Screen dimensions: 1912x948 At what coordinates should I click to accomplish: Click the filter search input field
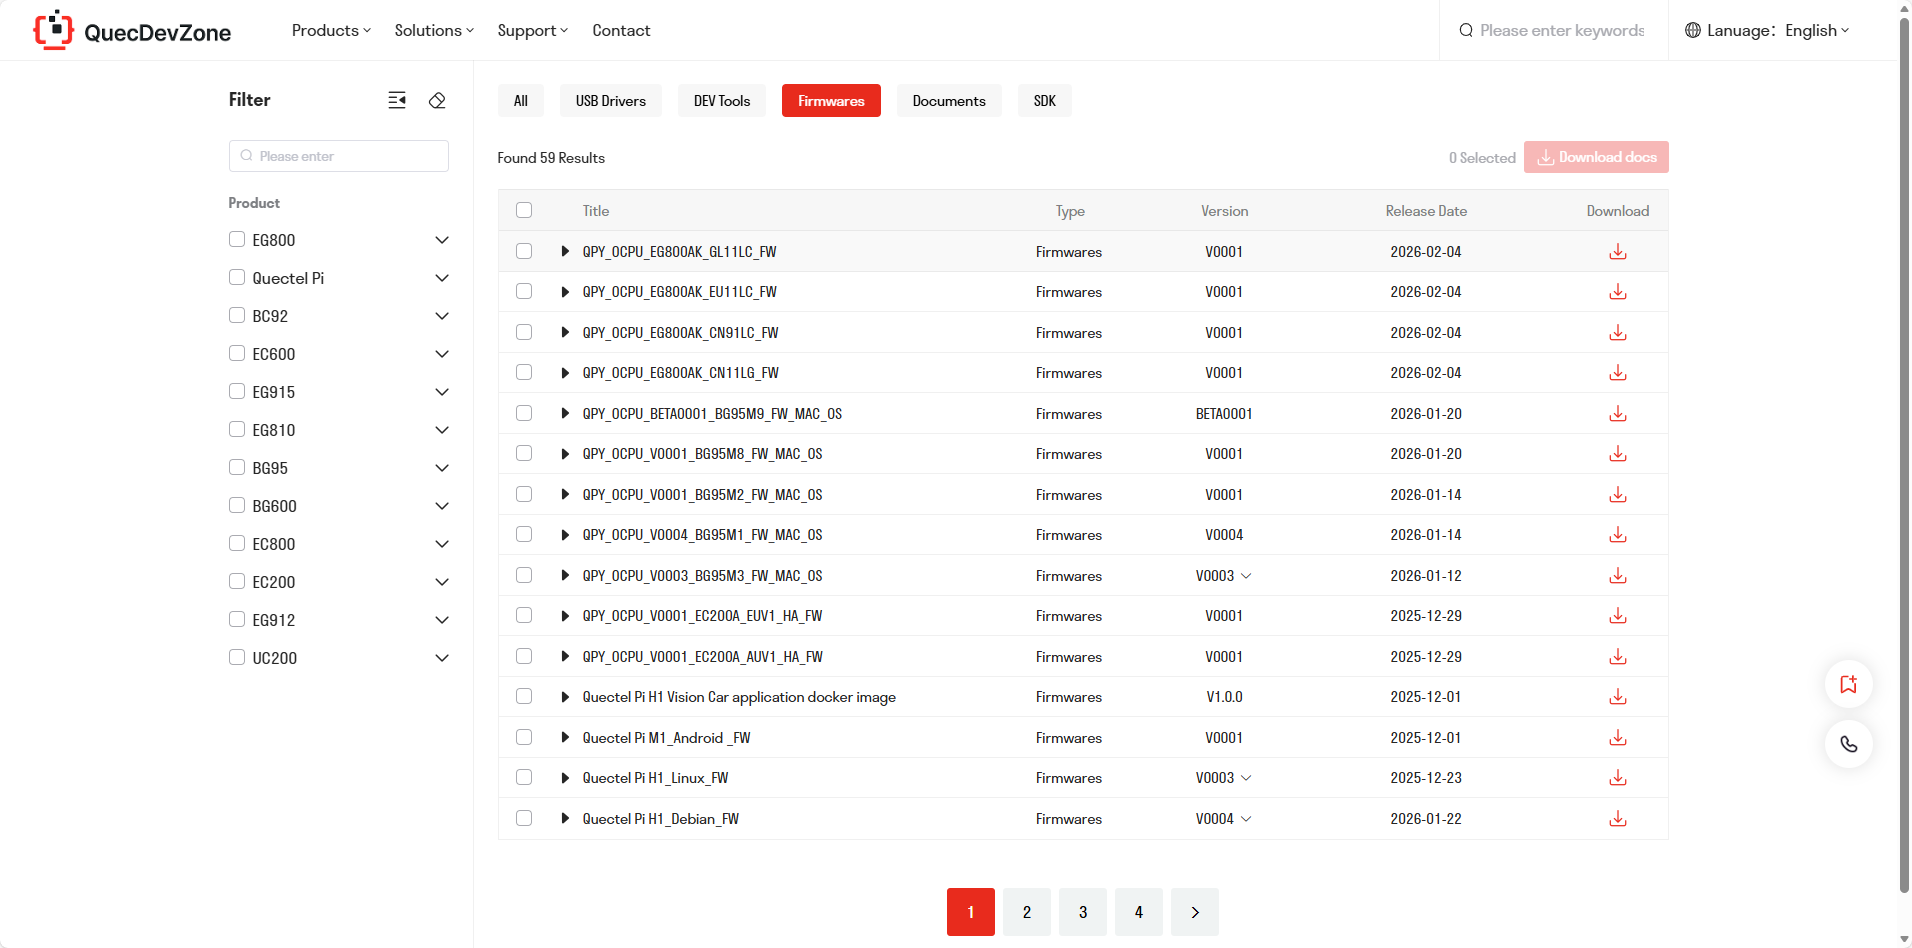[340, 156]
